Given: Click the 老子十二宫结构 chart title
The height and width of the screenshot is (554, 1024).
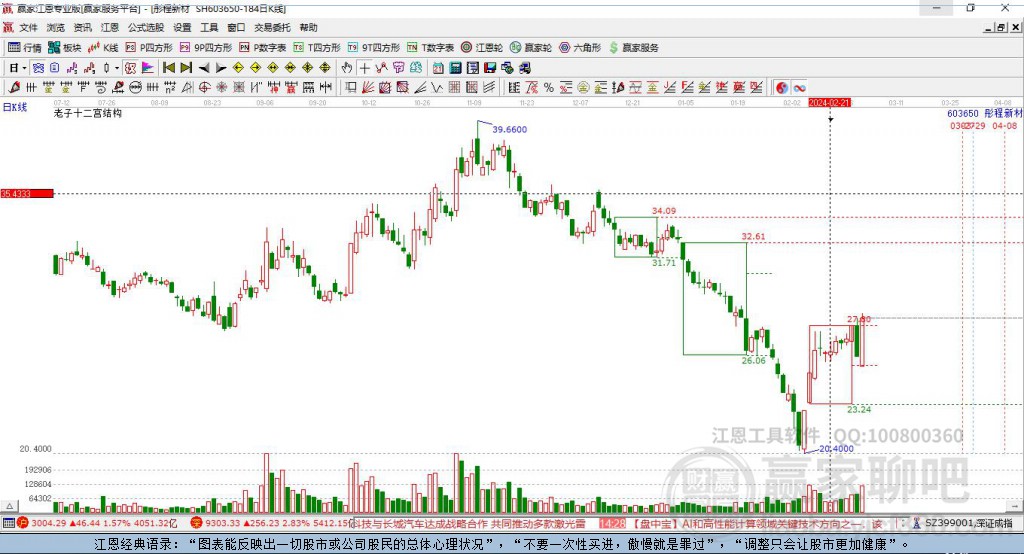Looking at the screenshot, I should (x=88, y=113).
